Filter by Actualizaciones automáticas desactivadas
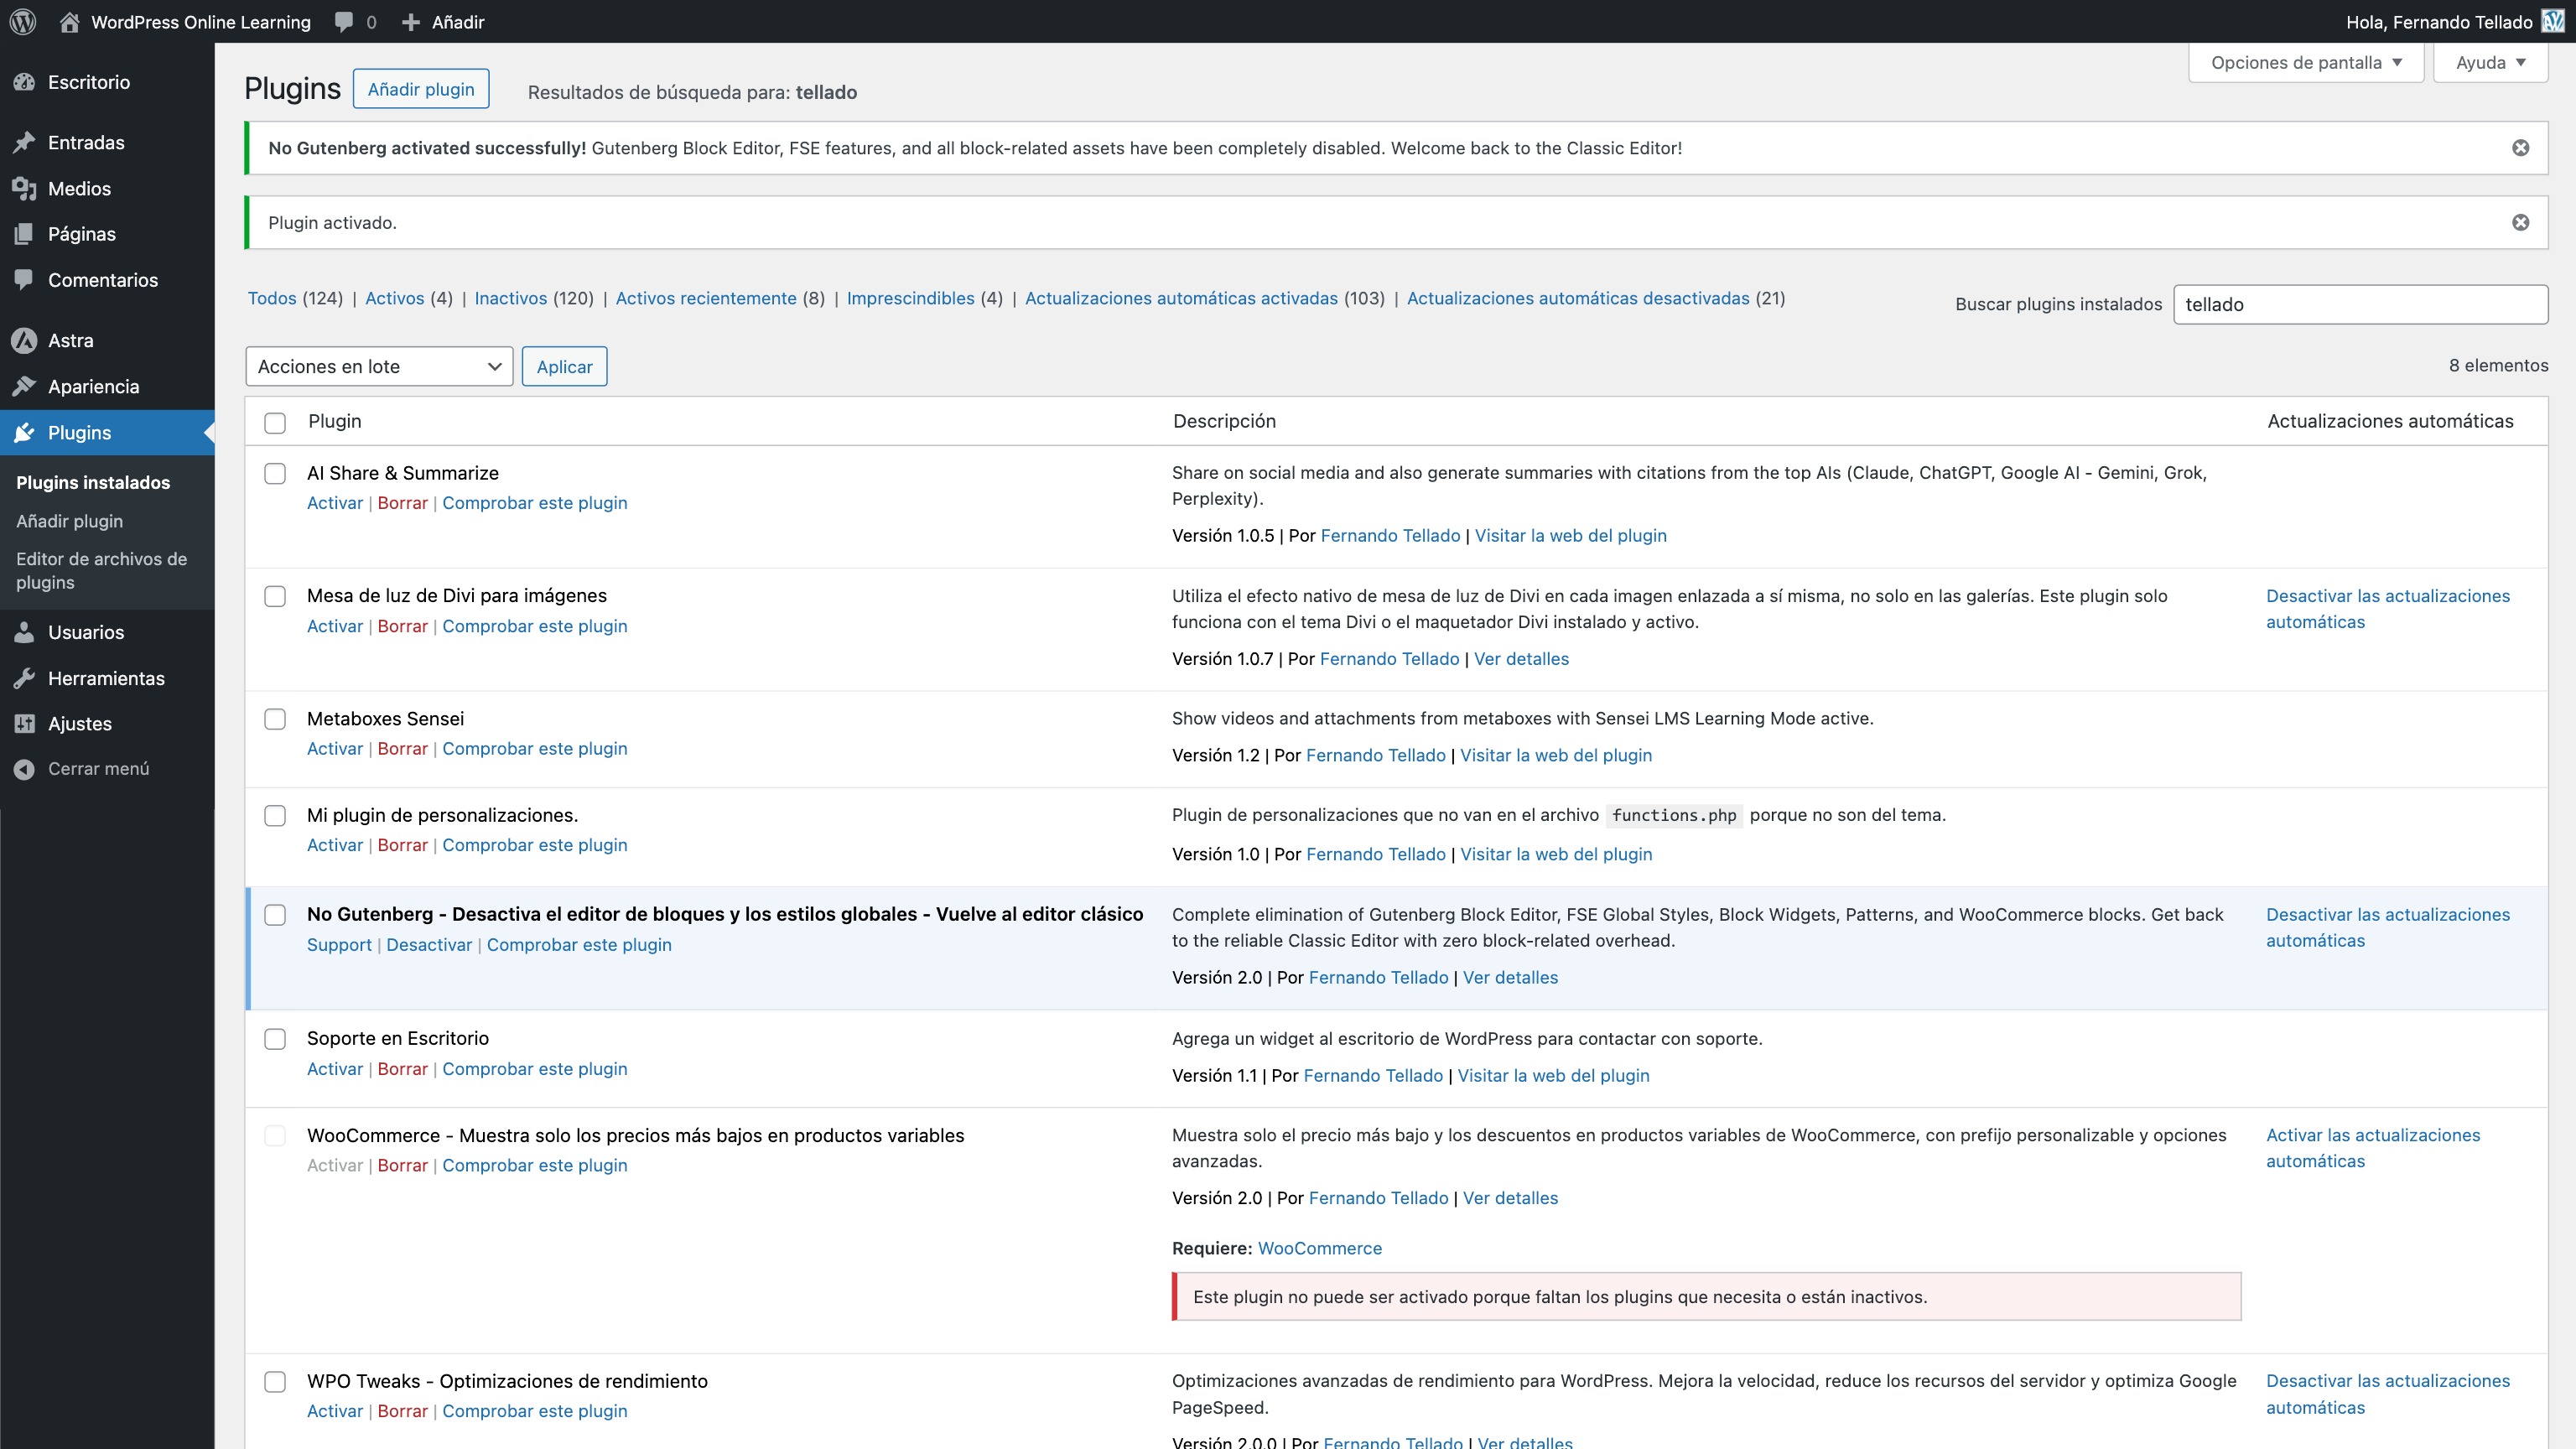Viewport: 2576px width, 1449px height. point(1578,298)
